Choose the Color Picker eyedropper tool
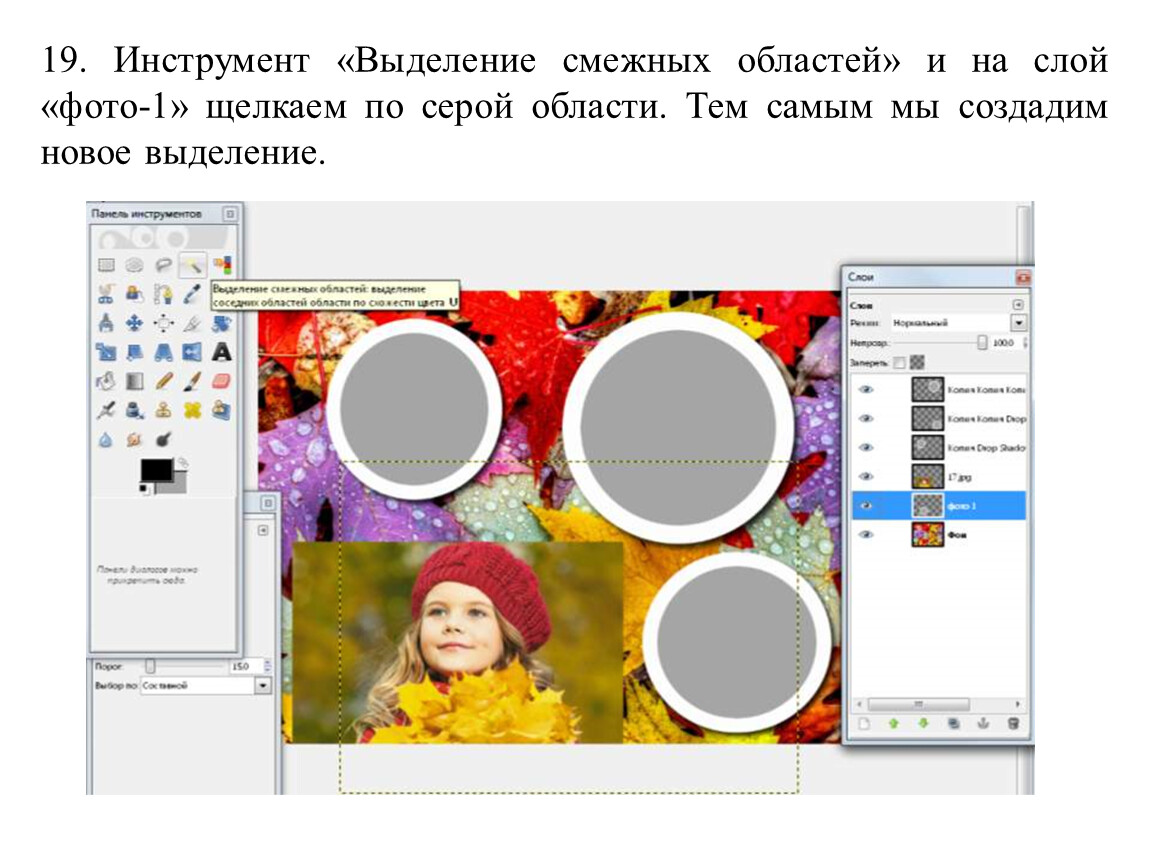 (x=192, y=294)
